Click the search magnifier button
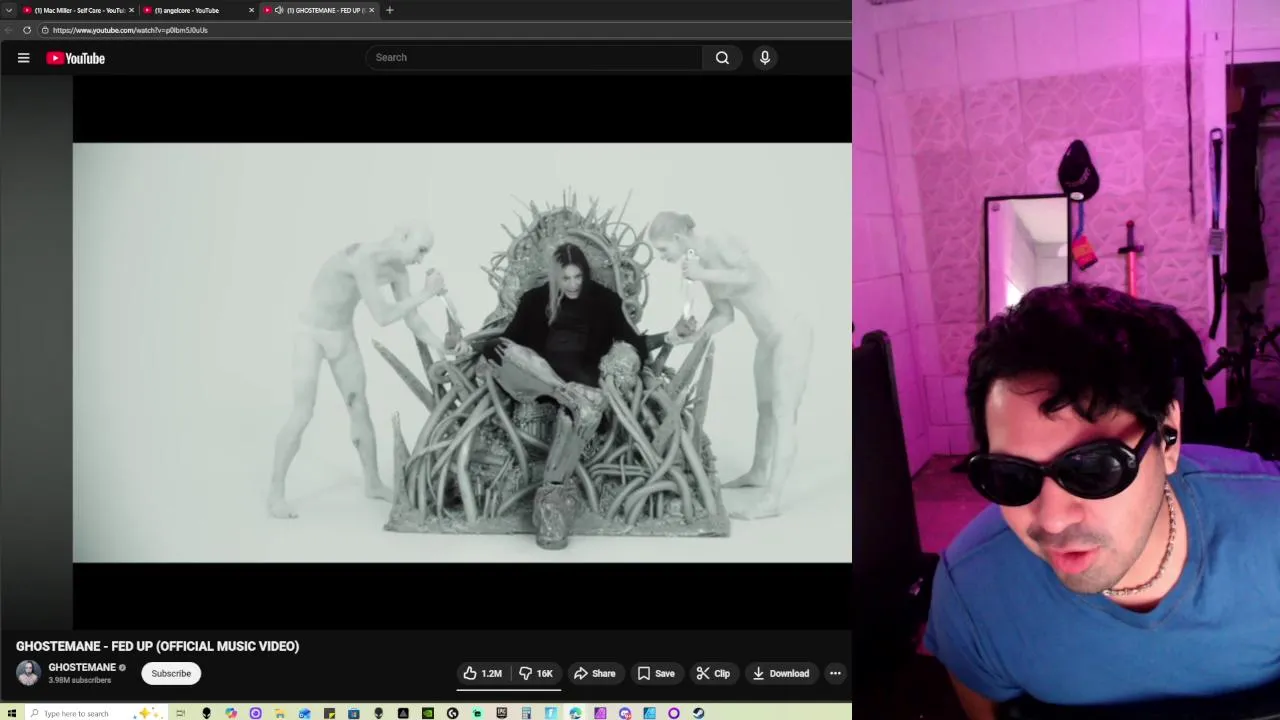1280x720 pixels. click(x=722, y=58)
